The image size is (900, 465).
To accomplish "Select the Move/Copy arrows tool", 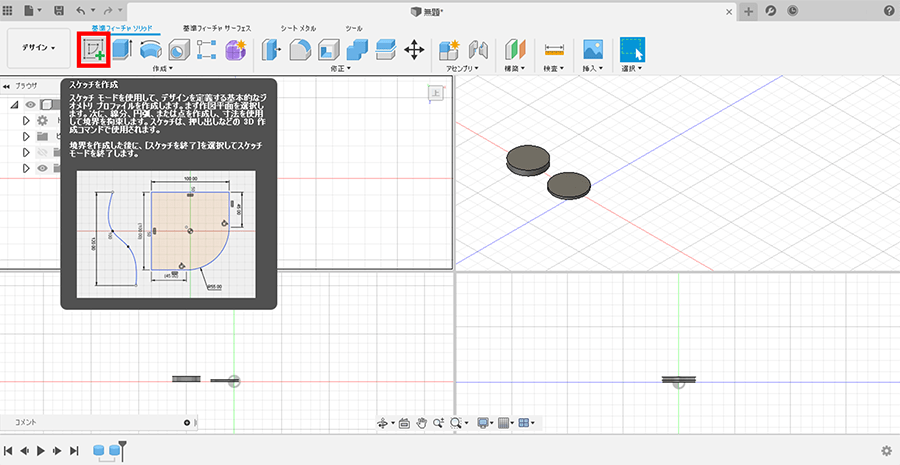I will pos(414,50).
